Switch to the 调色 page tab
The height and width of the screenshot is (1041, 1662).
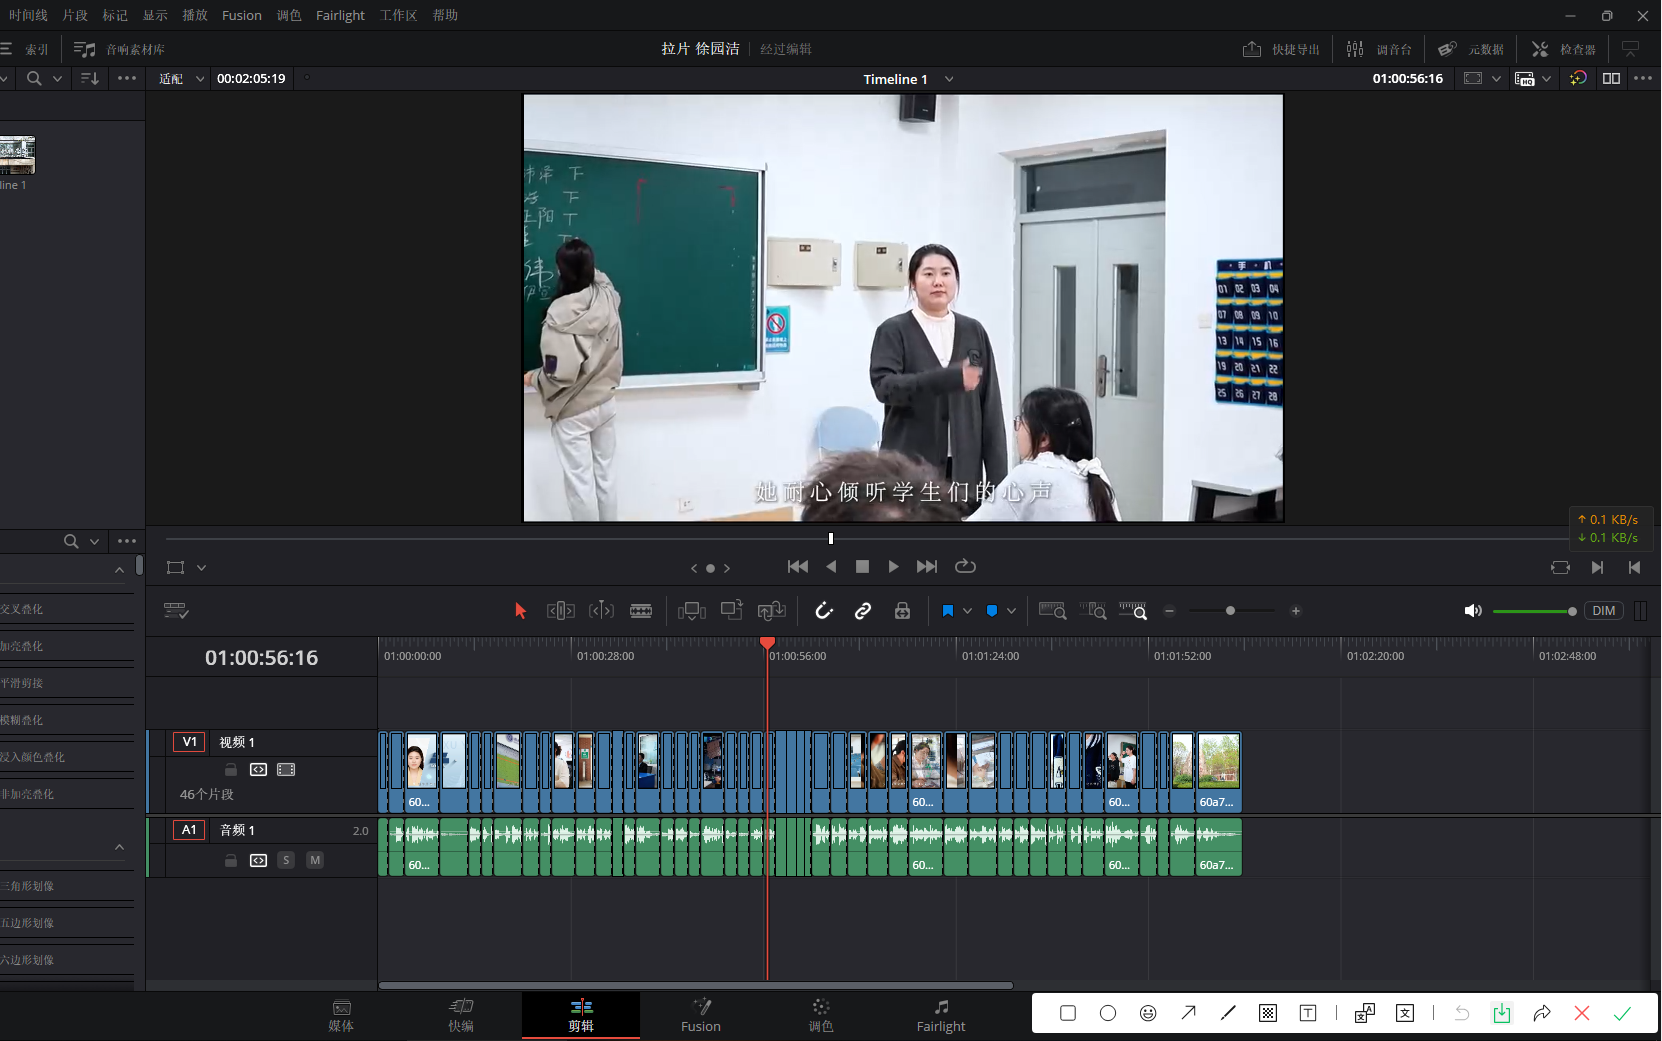(821, 1016)
